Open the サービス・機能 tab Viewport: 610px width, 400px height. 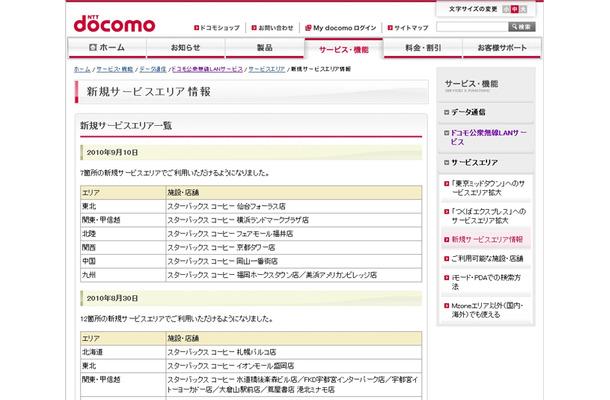[x=344, y=49]
